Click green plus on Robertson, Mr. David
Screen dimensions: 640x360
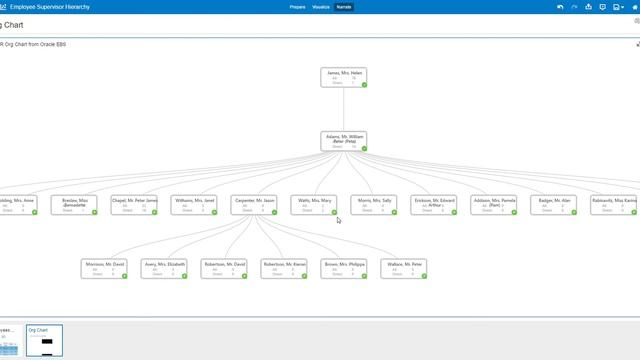(x=244, y=276)
